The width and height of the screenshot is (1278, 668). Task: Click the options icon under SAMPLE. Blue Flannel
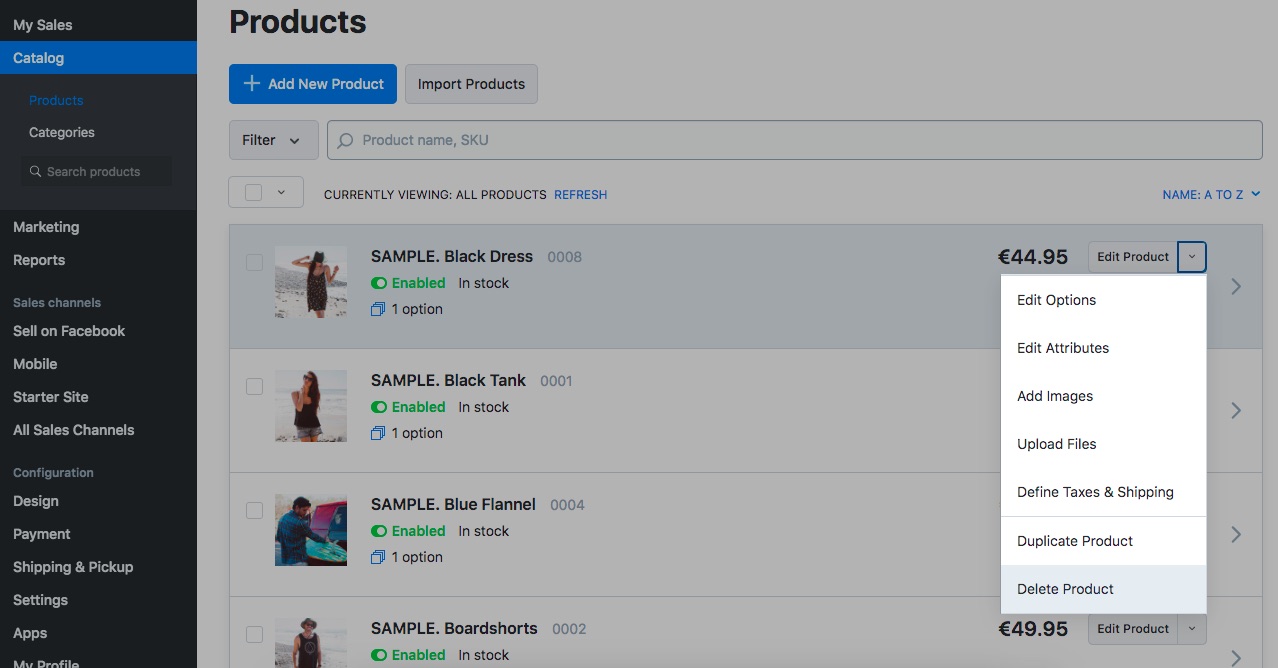[378, 558]
